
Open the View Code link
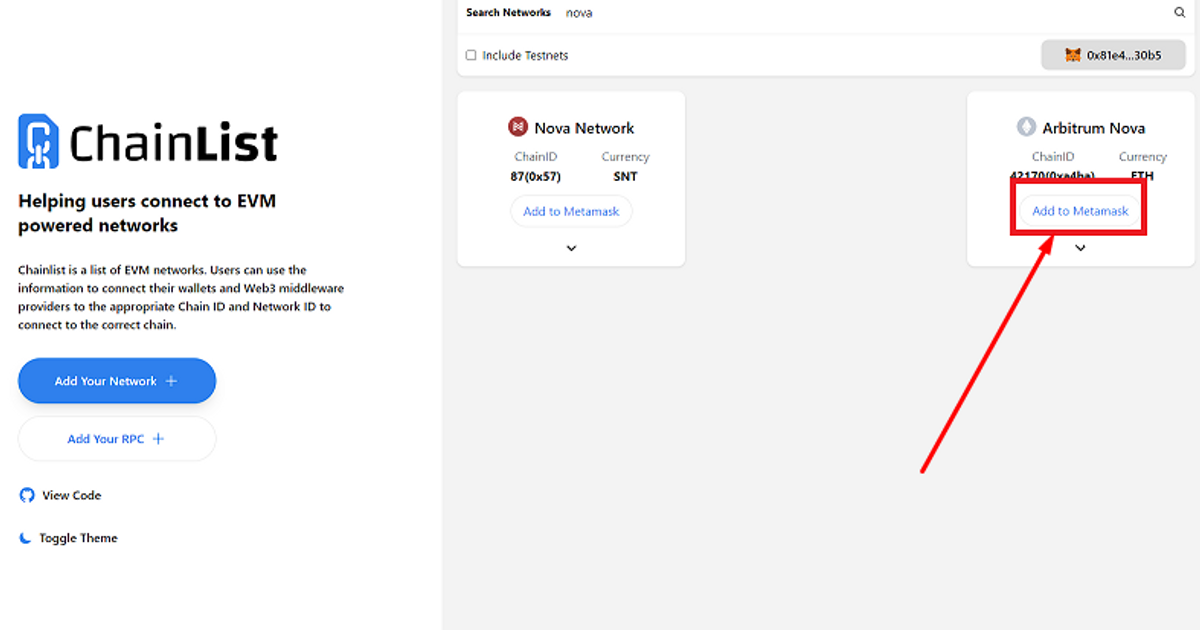click(71, 495)
